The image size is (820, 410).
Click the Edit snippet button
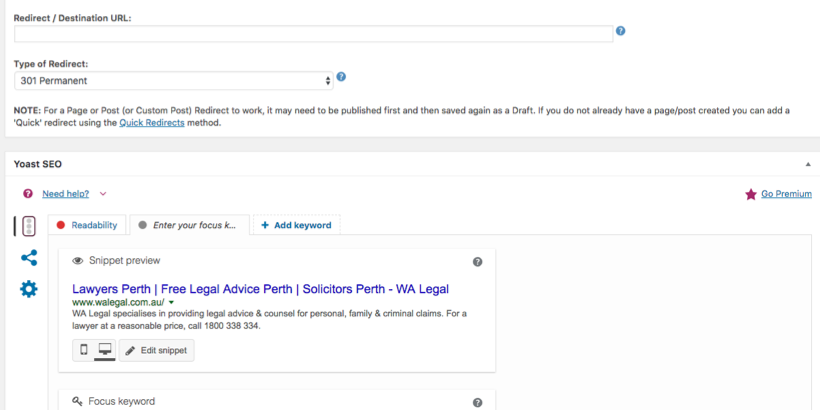(157, 350)
